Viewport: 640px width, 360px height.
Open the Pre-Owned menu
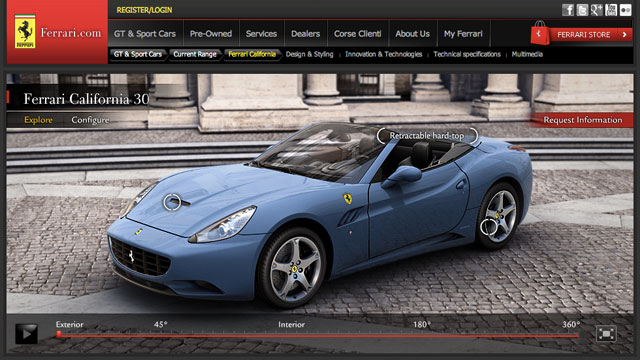[x=211, y=34]
